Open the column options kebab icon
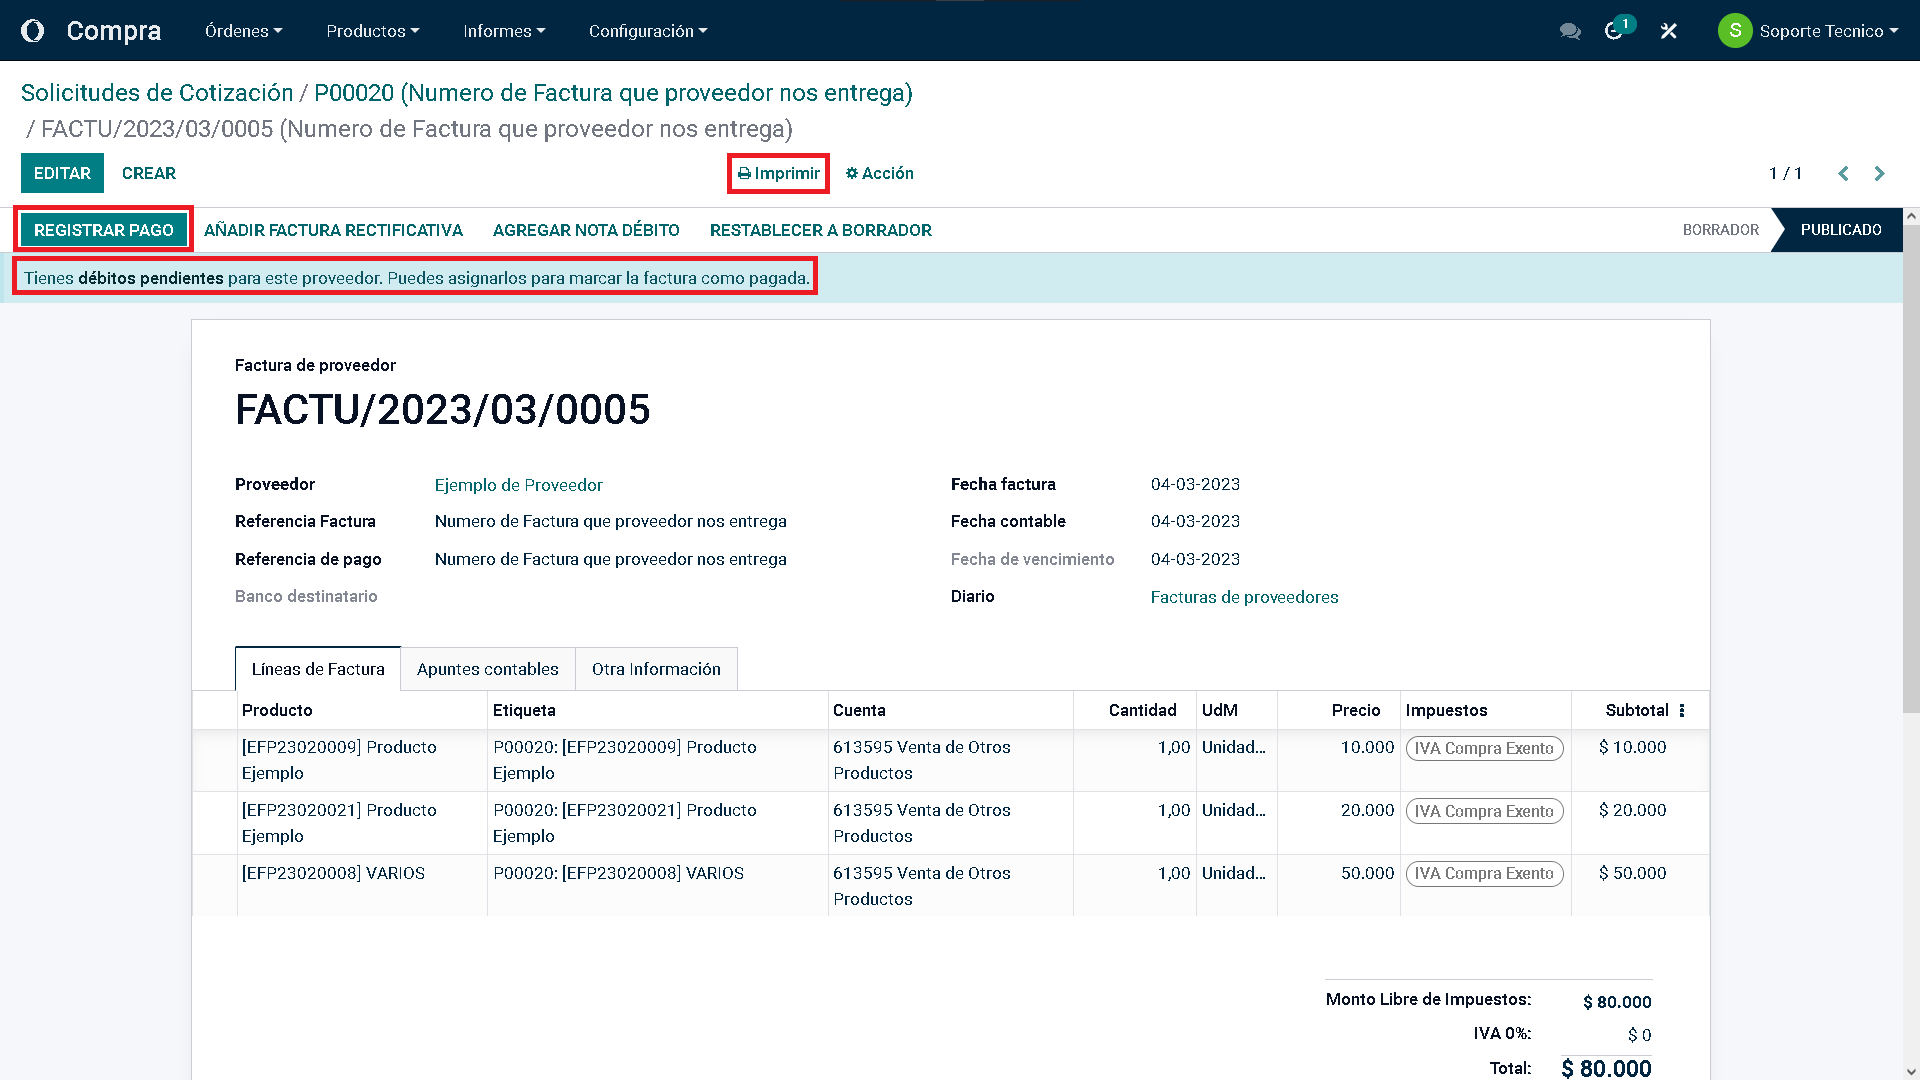Viewport: 1920px width, 1080px height. click(1682, 710)
